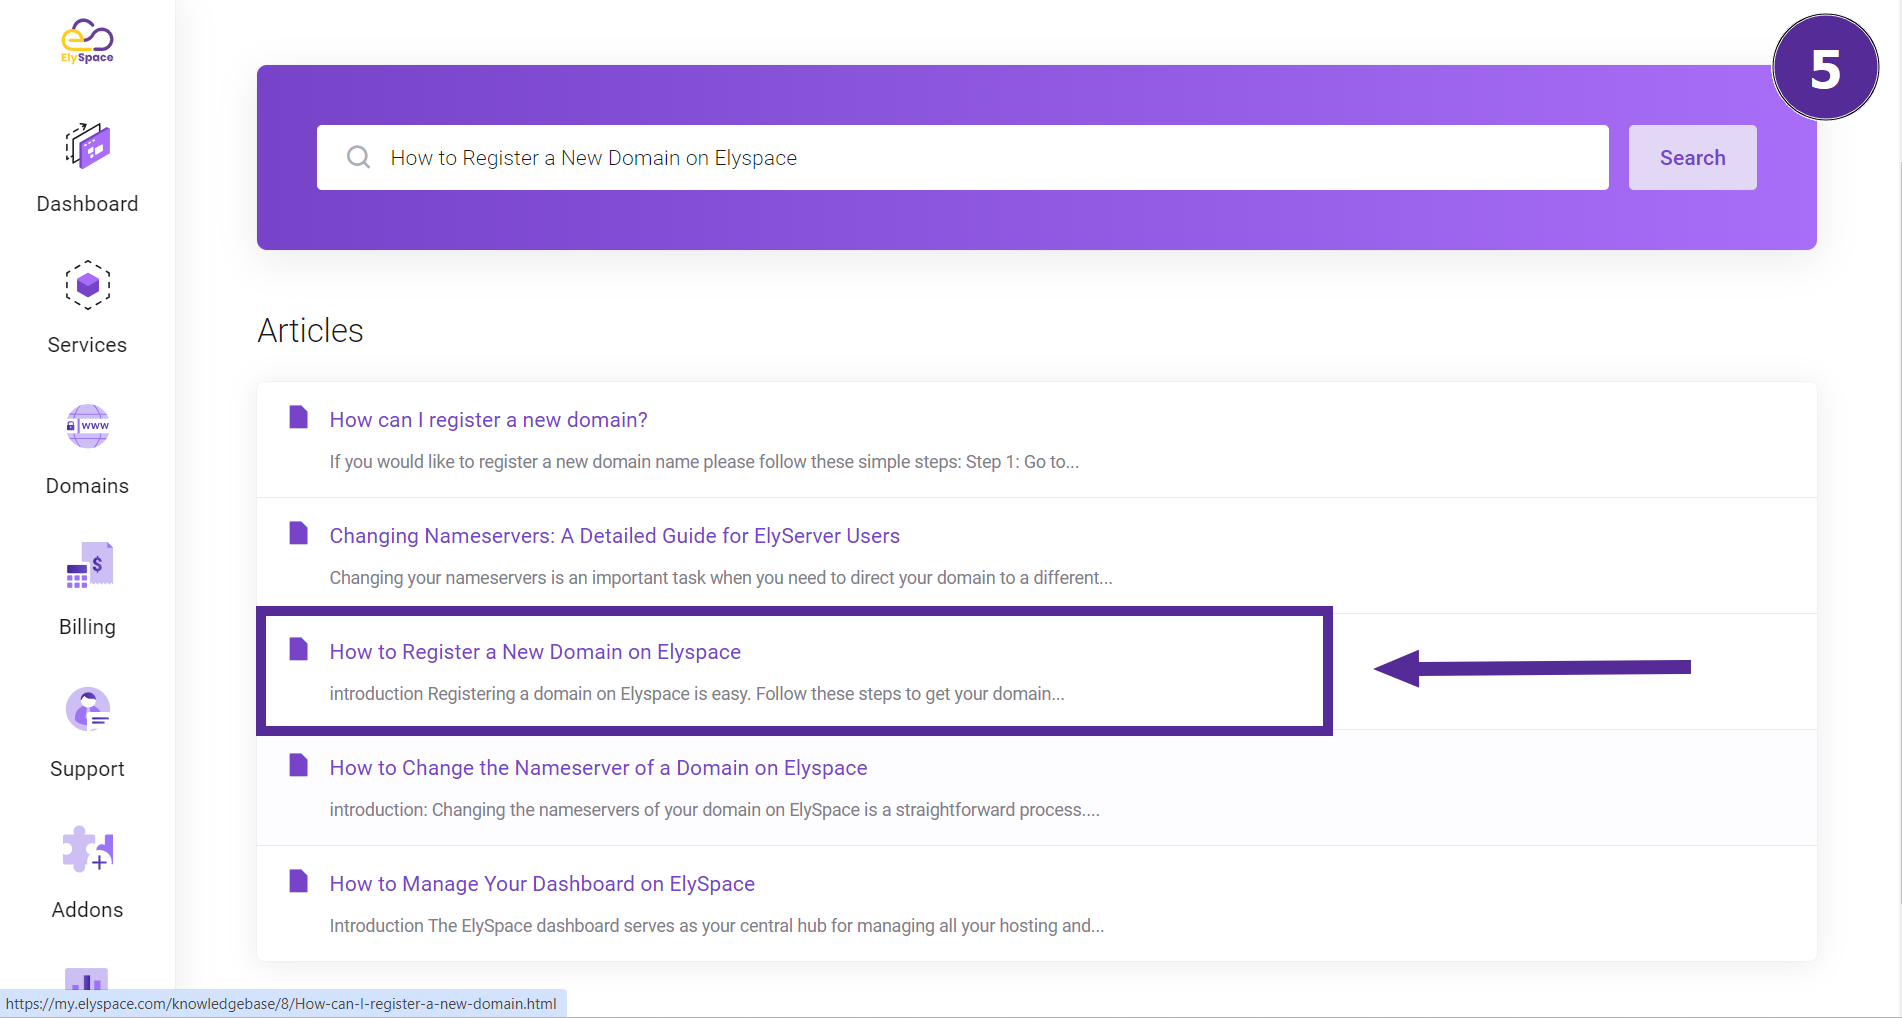Screen dimensions: 1902x1018
Task: Click excerpt 'introduction Registering a domain on Elyspace is easy'
Action: coord(697,694)
